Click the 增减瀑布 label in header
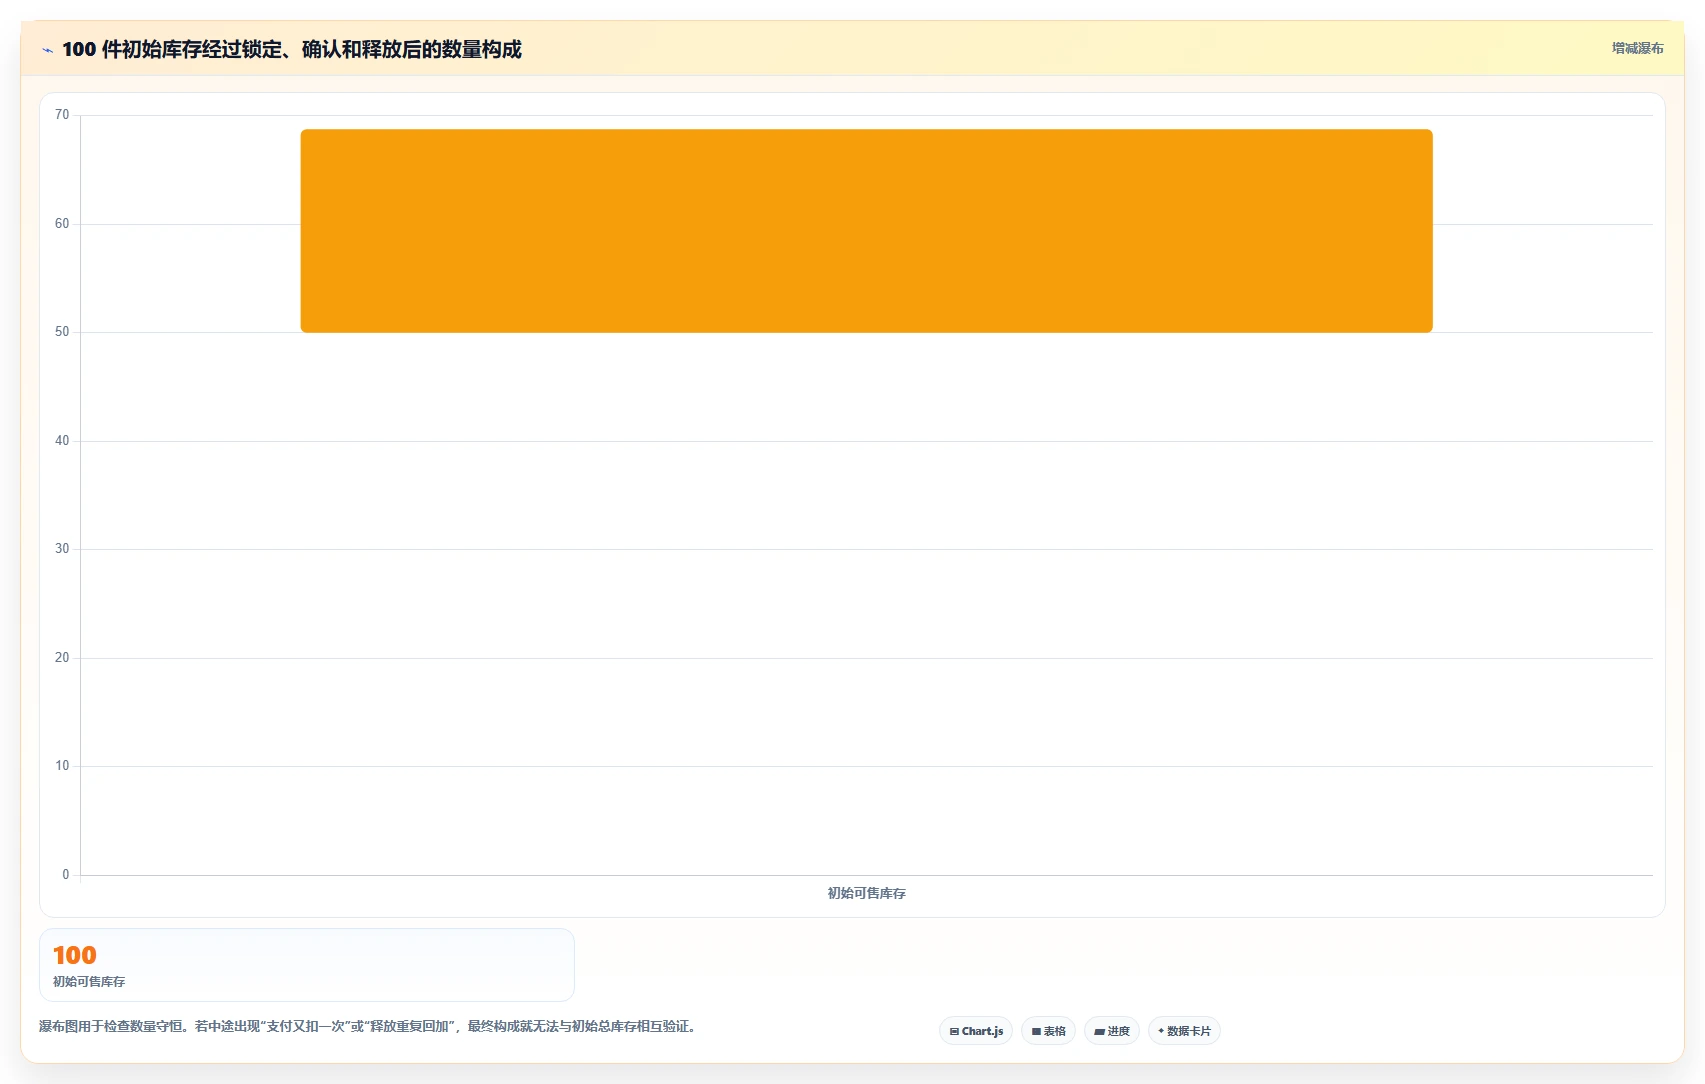The width and height of the screenshot is (1705, 1084). 1637,48
